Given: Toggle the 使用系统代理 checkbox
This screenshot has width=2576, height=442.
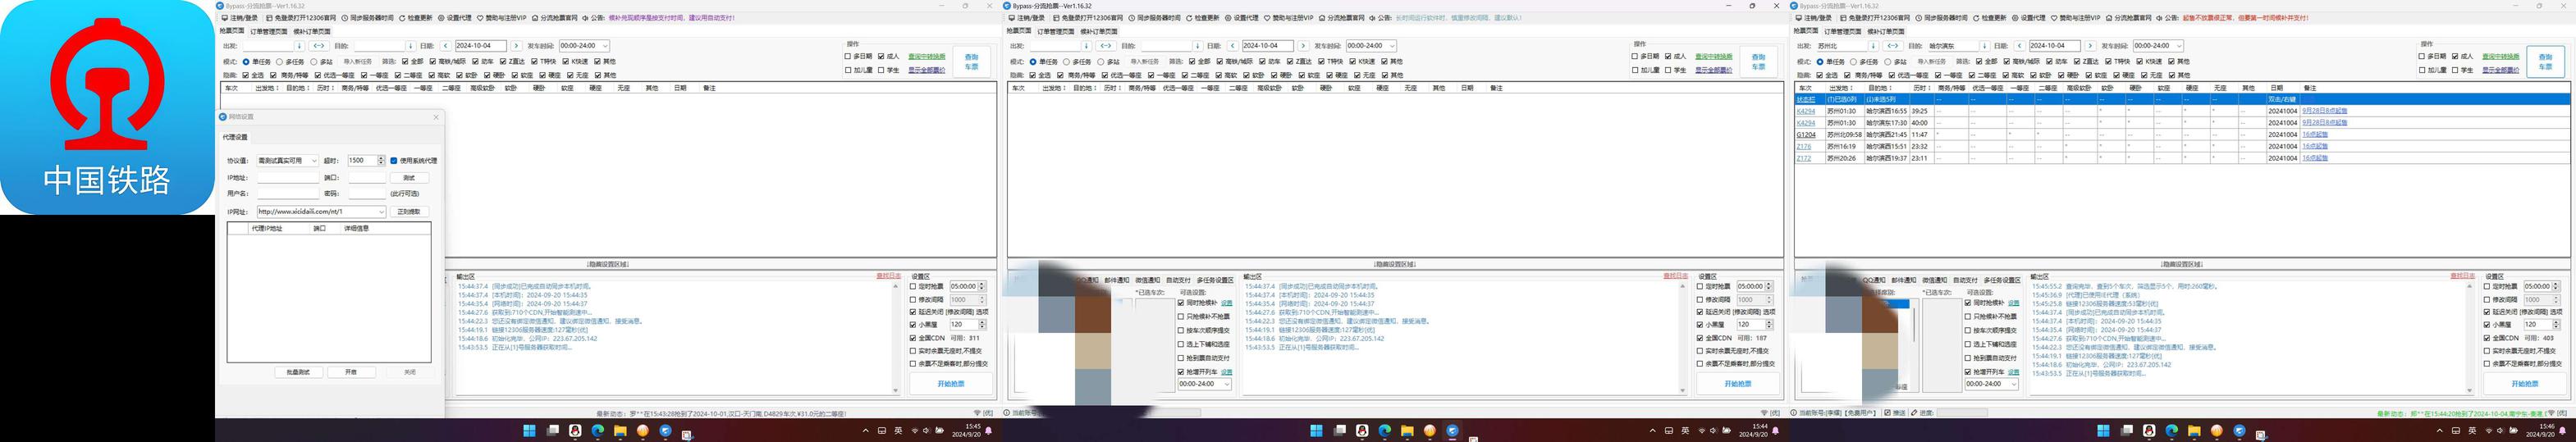Looking at the screenshot, I should click(x=394, y=161).
